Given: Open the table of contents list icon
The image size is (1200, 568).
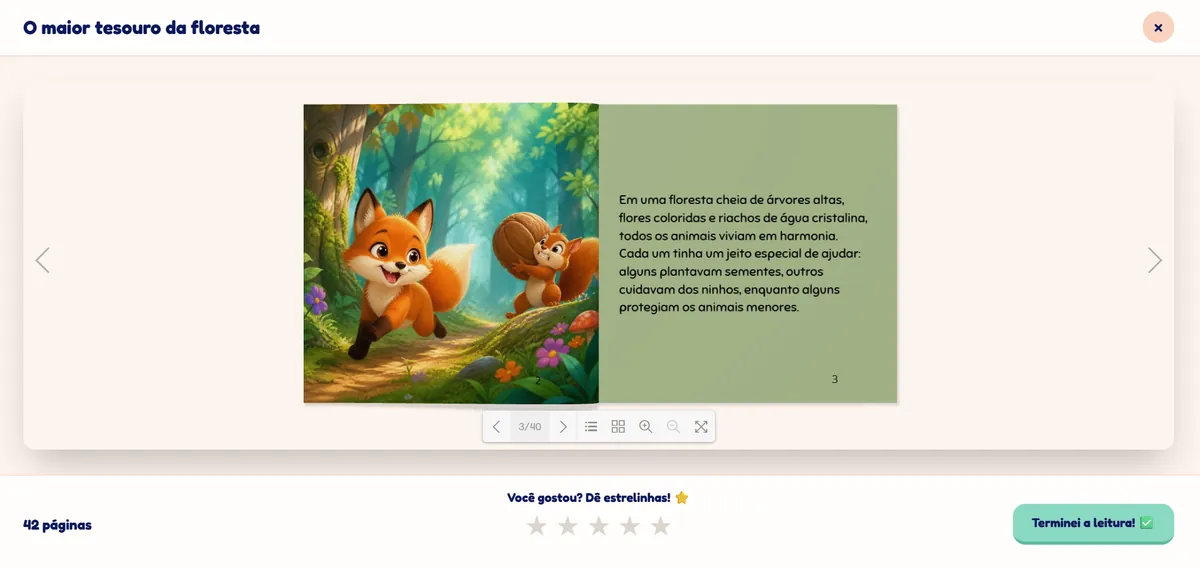Looking at the screenshot, I should [591, 427].
